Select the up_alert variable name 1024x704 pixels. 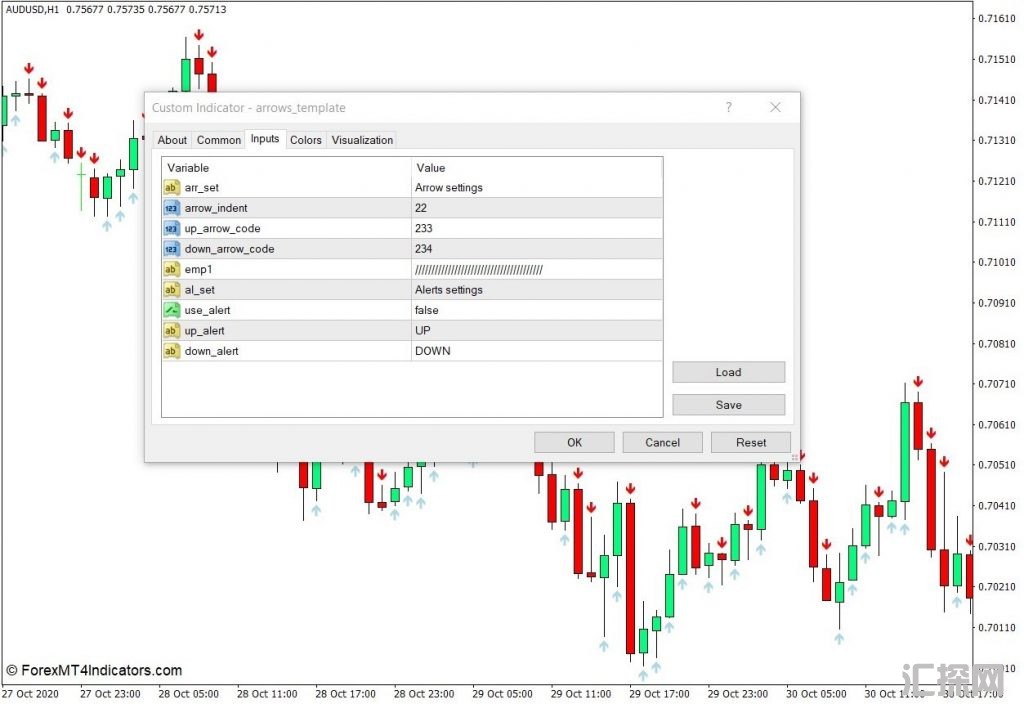click(x=204, y=330)
